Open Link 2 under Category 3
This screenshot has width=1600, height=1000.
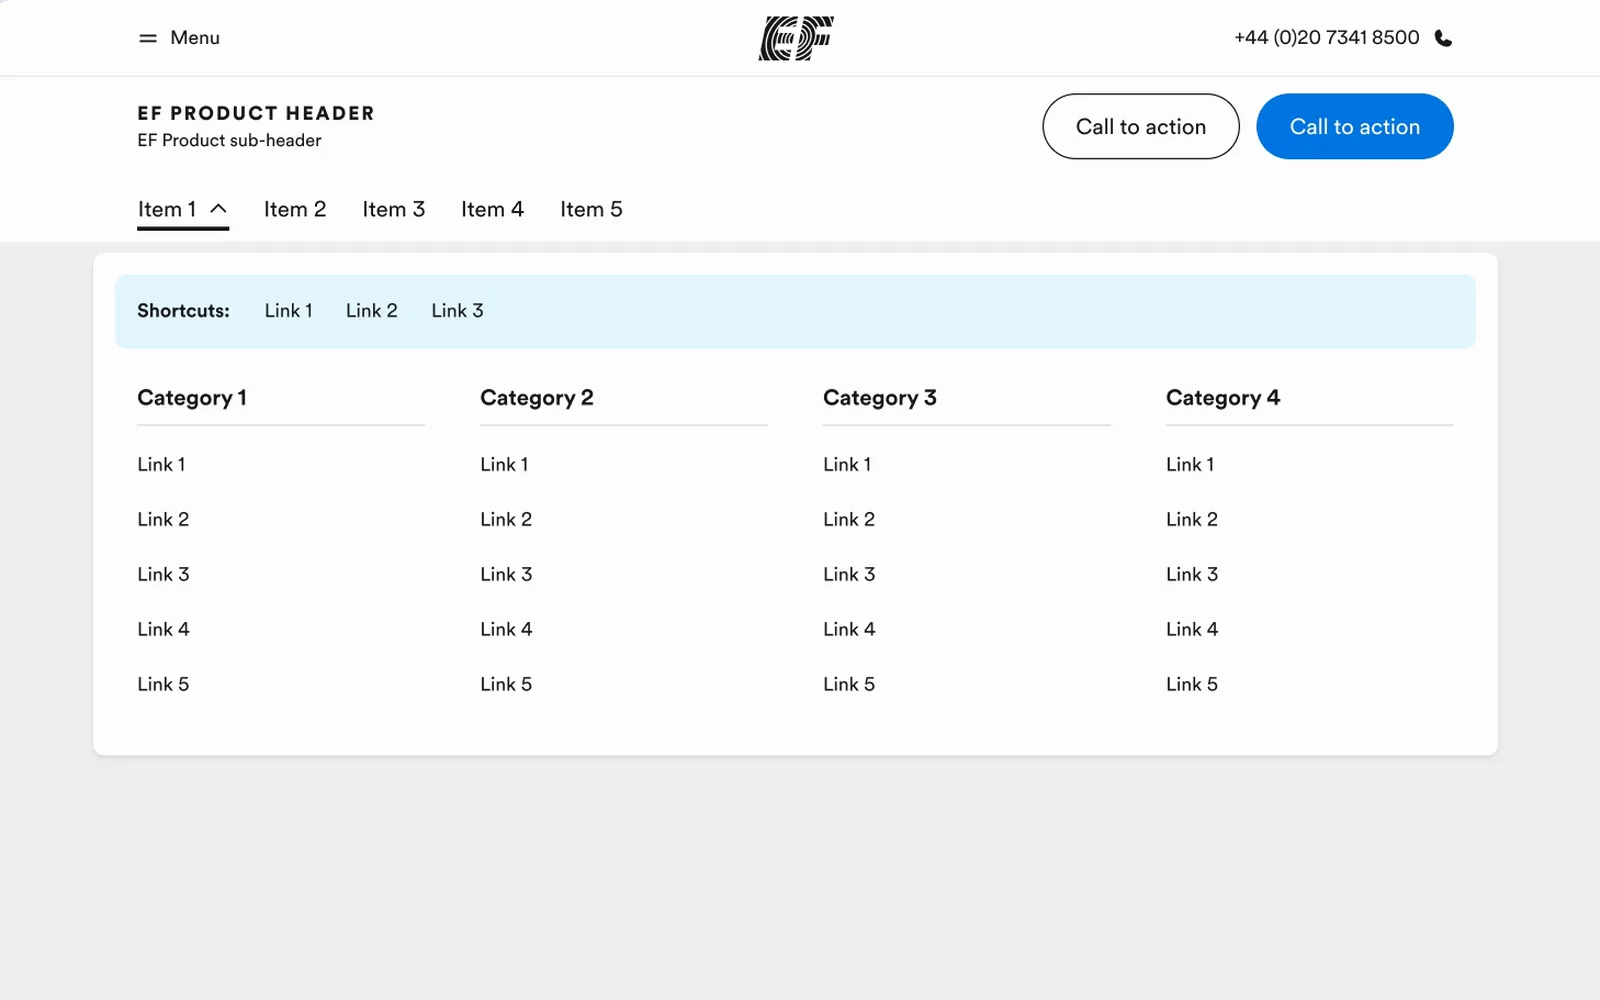tap(849, 519)
